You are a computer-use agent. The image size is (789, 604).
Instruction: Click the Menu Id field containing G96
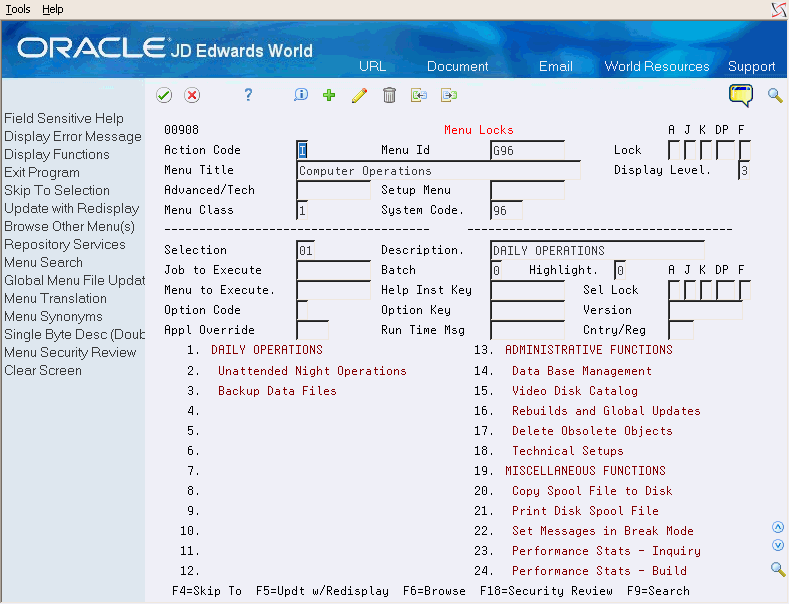click(x=528, y=150)
